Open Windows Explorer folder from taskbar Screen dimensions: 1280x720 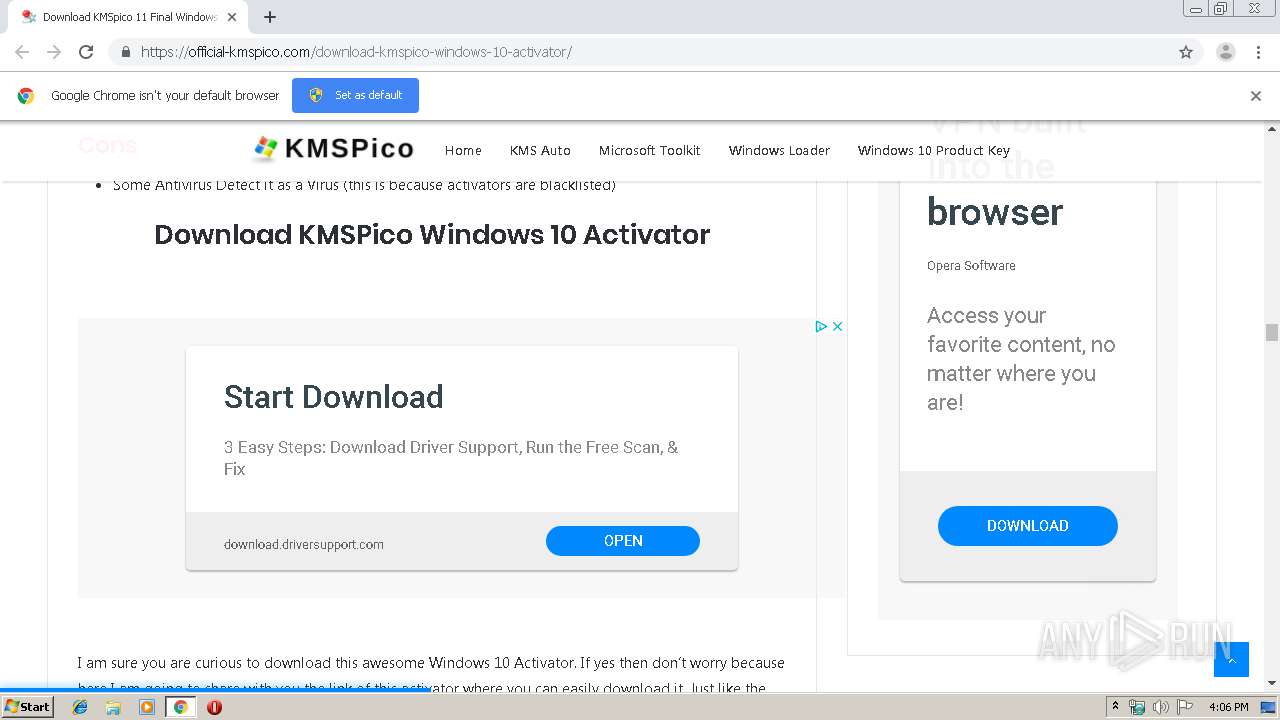pos(113,707)
